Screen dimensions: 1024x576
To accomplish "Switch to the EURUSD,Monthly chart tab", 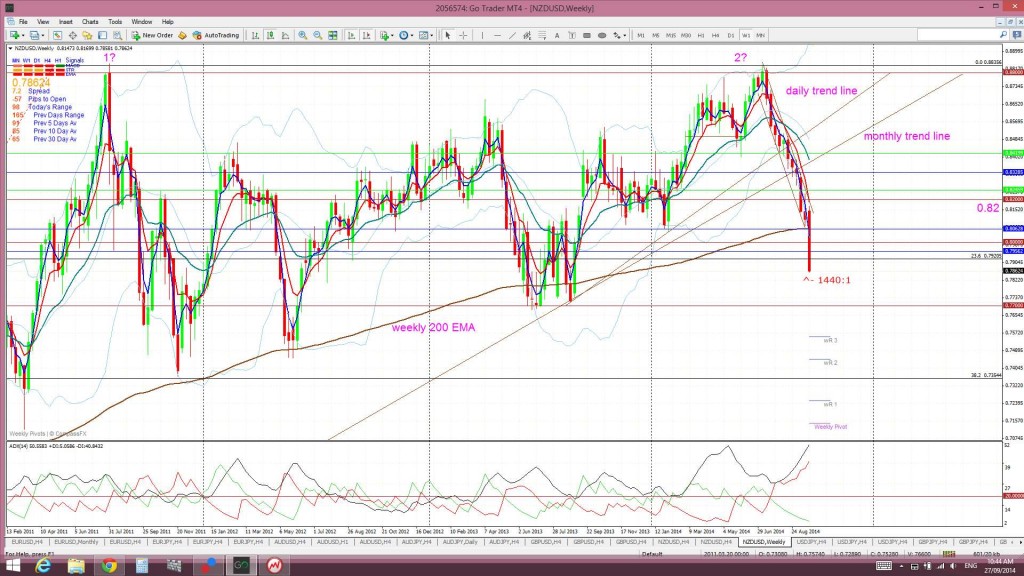I will click(x=76, y=542).
